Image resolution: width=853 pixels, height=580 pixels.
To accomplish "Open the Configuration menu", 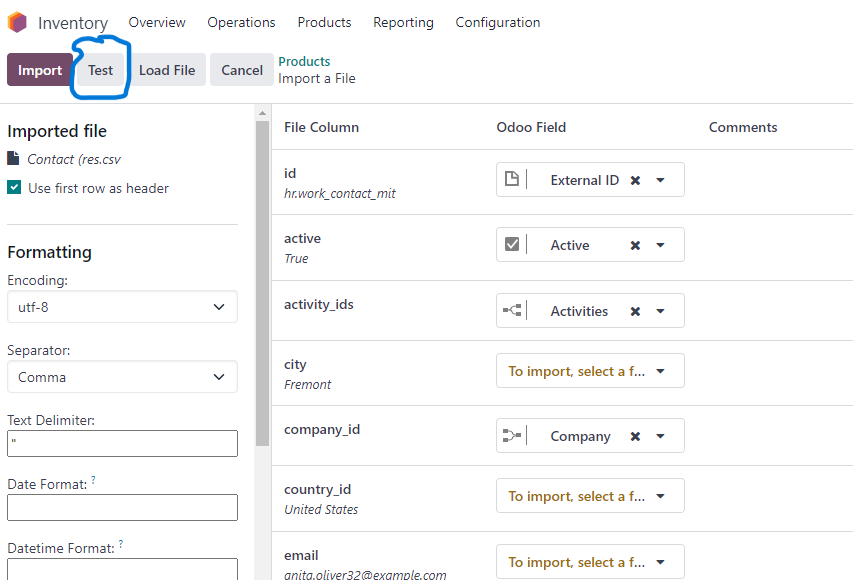I will click(x=498, y=22).
